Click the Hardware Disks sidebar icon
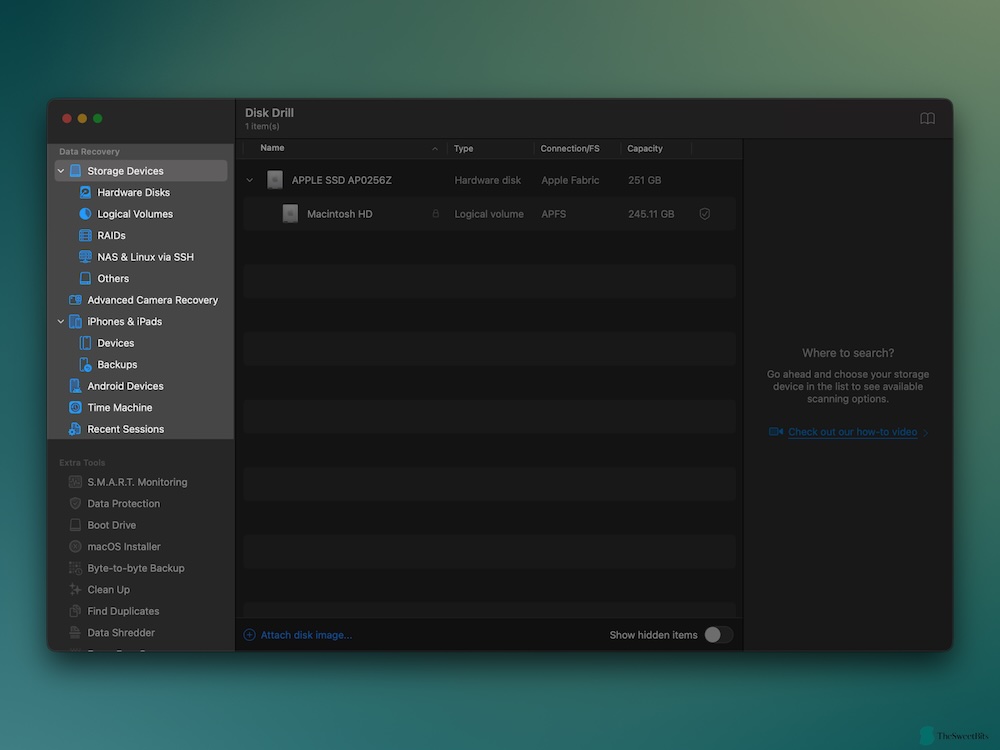The image size is (1000, 750). (85, 192)
